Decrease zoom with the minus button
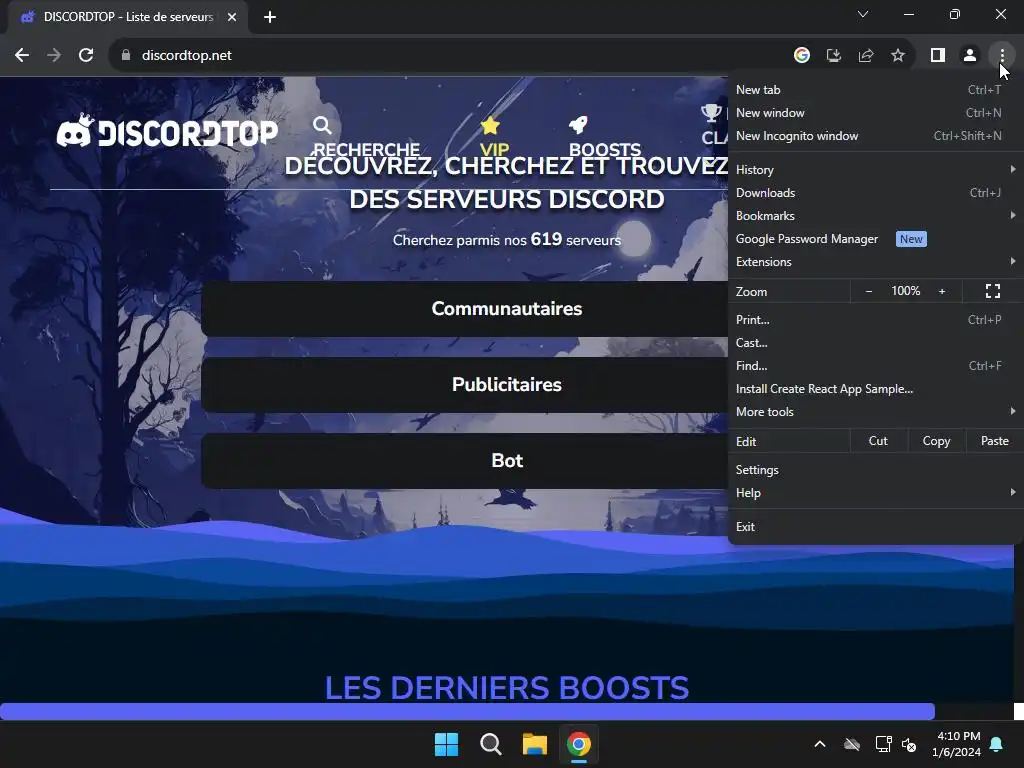The height and width of the screenshot is (768, 1024). 869,291
